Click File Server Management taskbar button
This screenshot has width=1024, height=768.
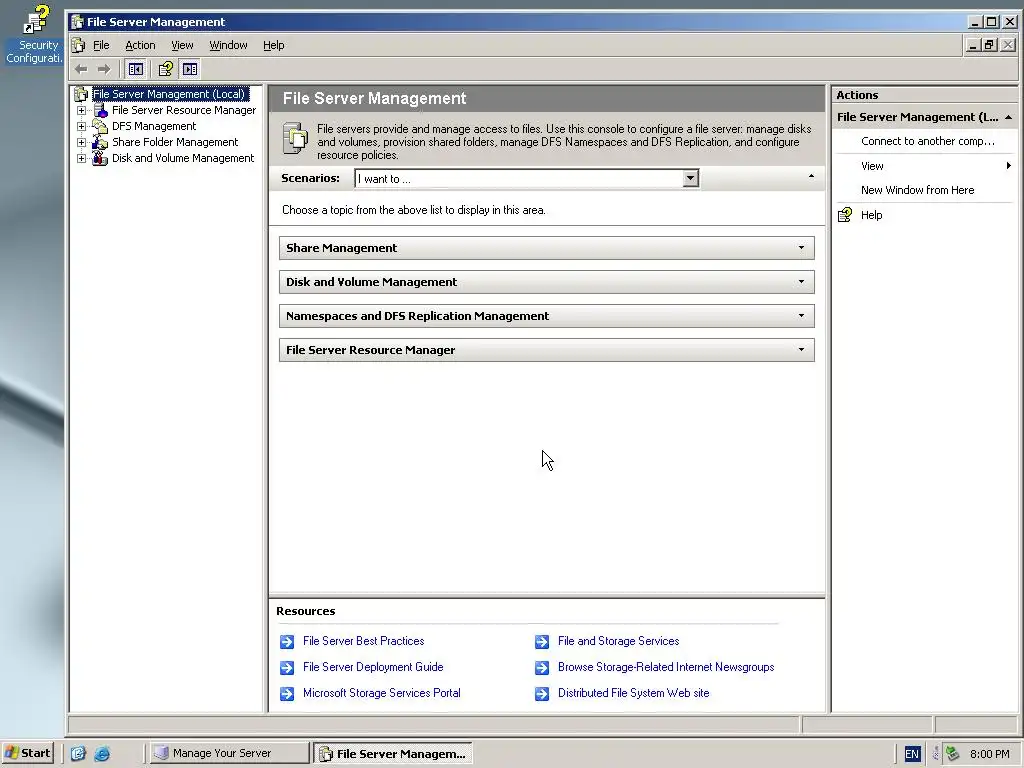(392, 753)
